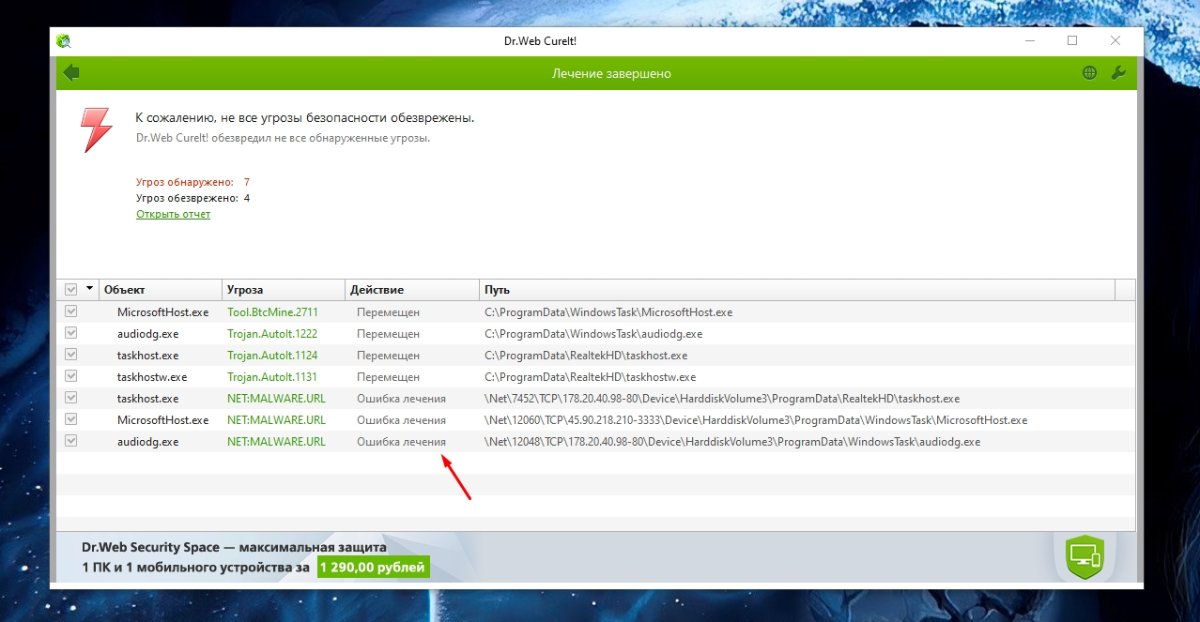Toggle checkbox for the \Net\12060 MicrosoftHost.exe row
This screenshot has height=622, width=1200.
(x=71, y=419)
